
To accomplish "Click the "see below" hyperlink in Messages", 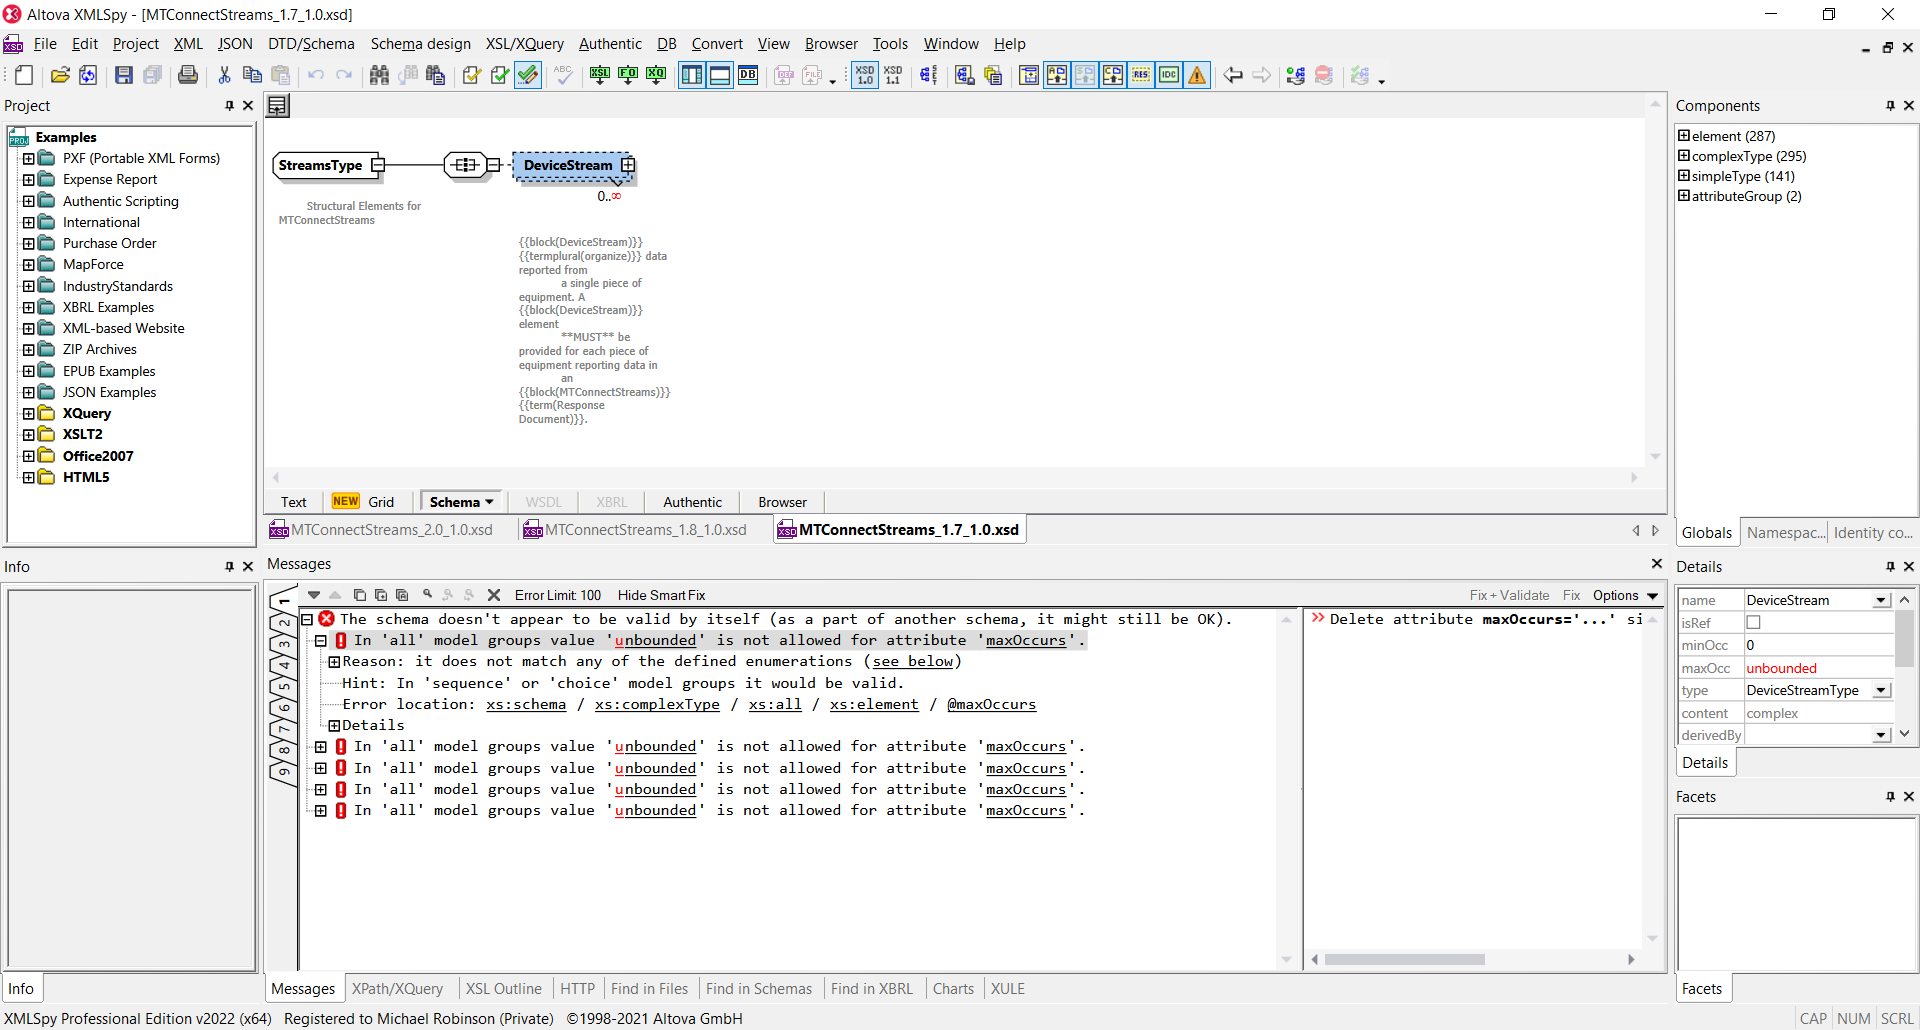I will pyautogui.click(x=911, y=661).
